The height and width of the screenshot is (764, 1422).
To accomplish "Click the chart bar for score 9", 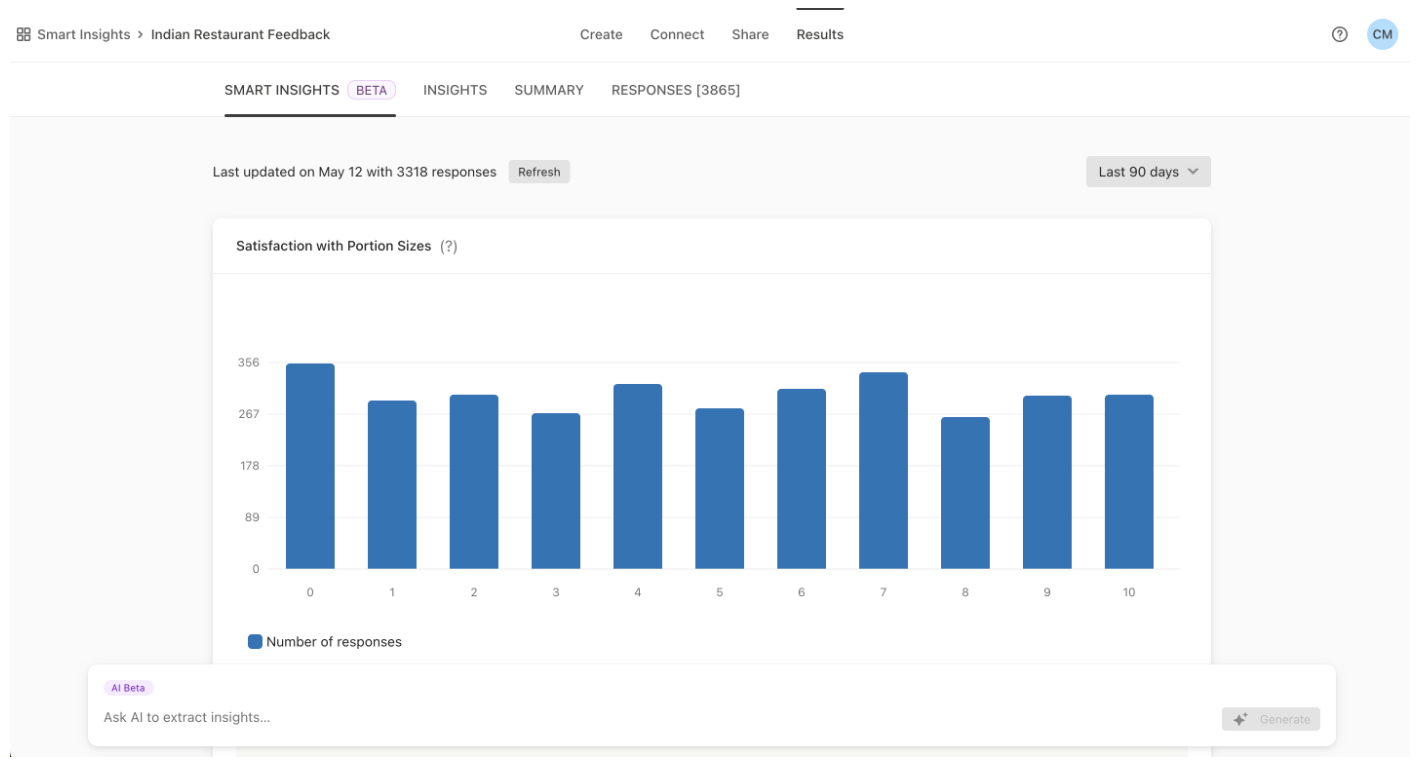I will click(x=1048, y=483).
